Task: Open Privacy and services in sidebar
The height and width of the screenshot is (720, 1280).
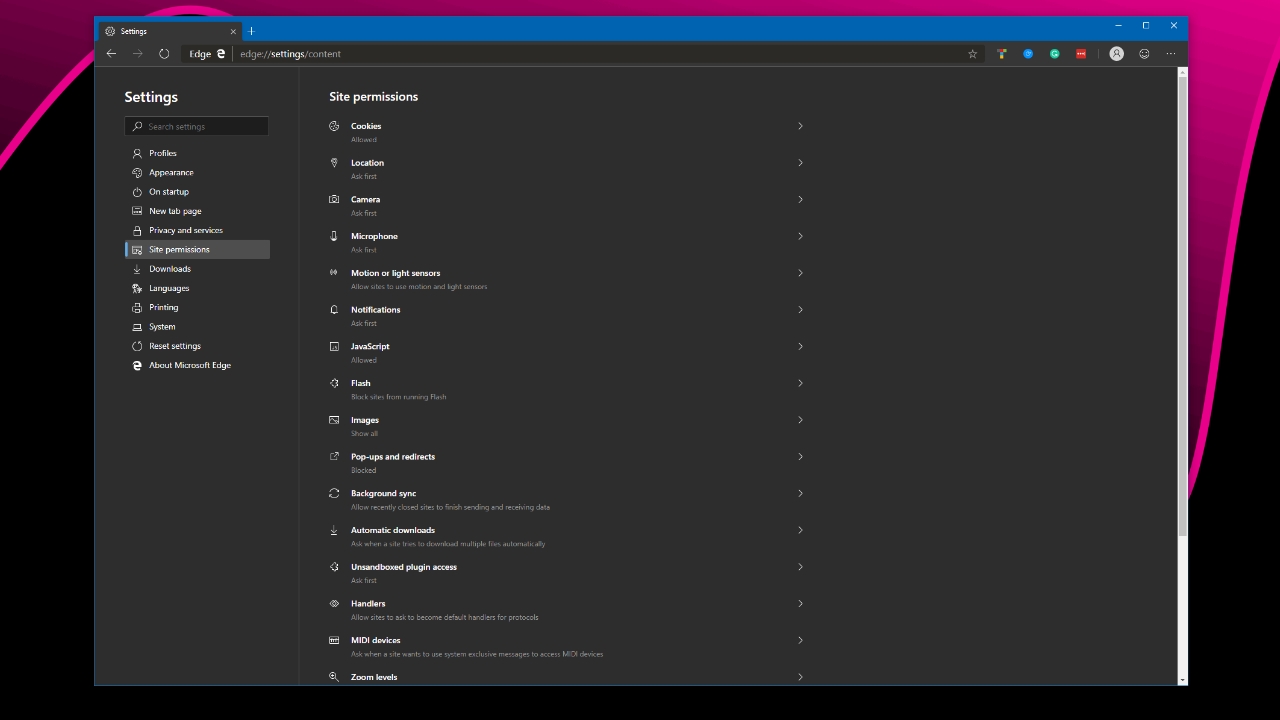Action: tap(186, 230)
